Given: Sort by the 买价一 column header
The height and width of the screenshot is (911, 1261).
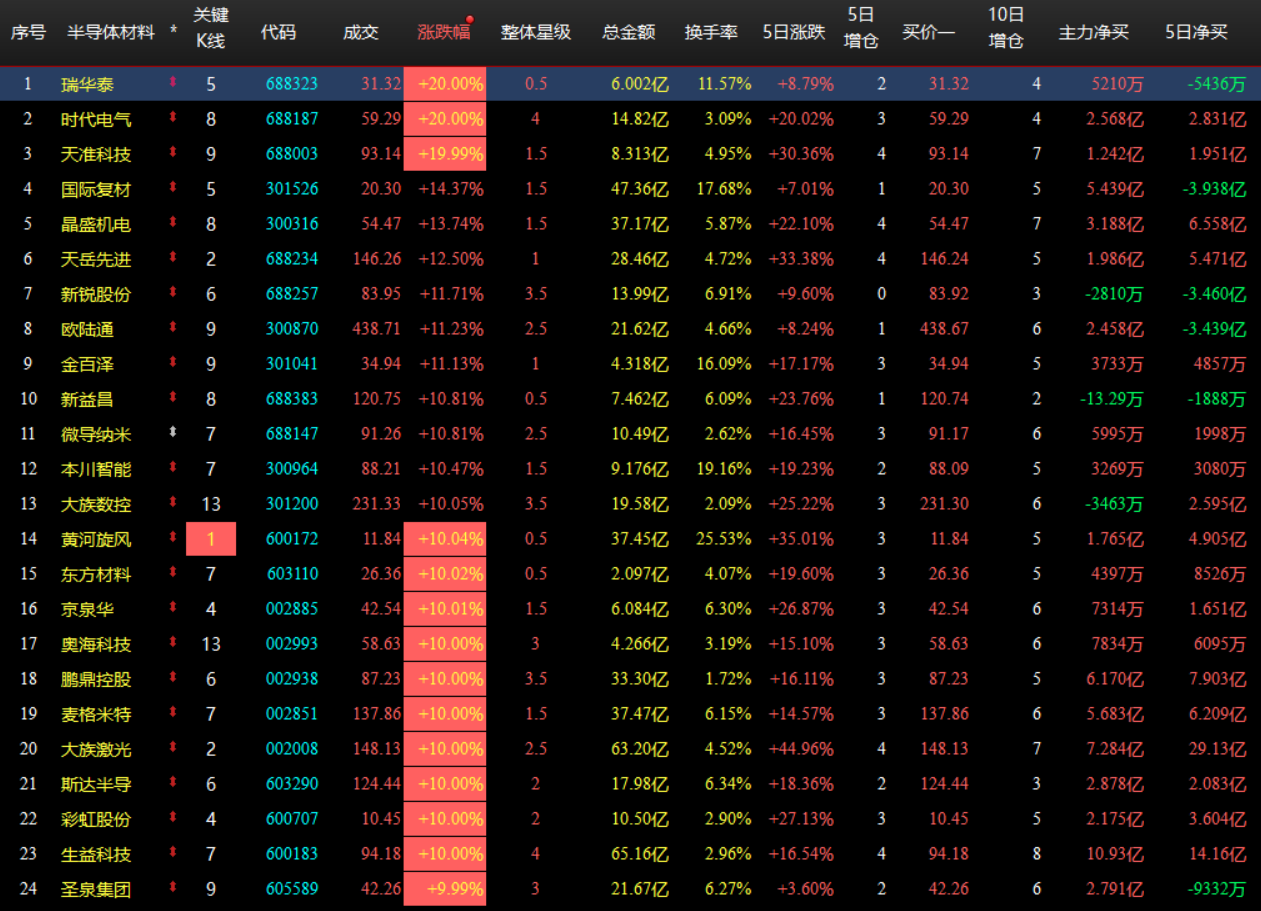Looking at the screenshot, I should (929, 32).
